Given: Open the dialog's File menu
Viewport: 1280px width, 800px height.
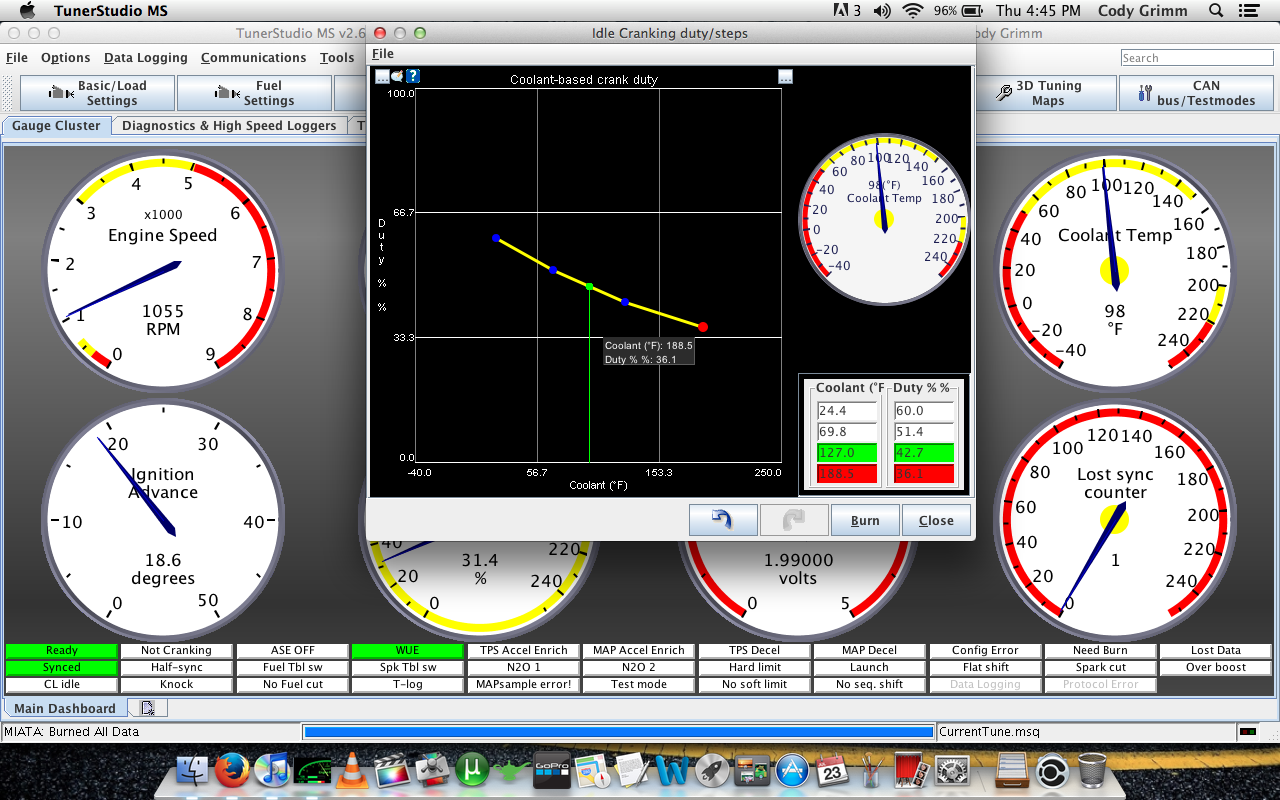Looking at the screenshot, I should click(x=383, y=54).
